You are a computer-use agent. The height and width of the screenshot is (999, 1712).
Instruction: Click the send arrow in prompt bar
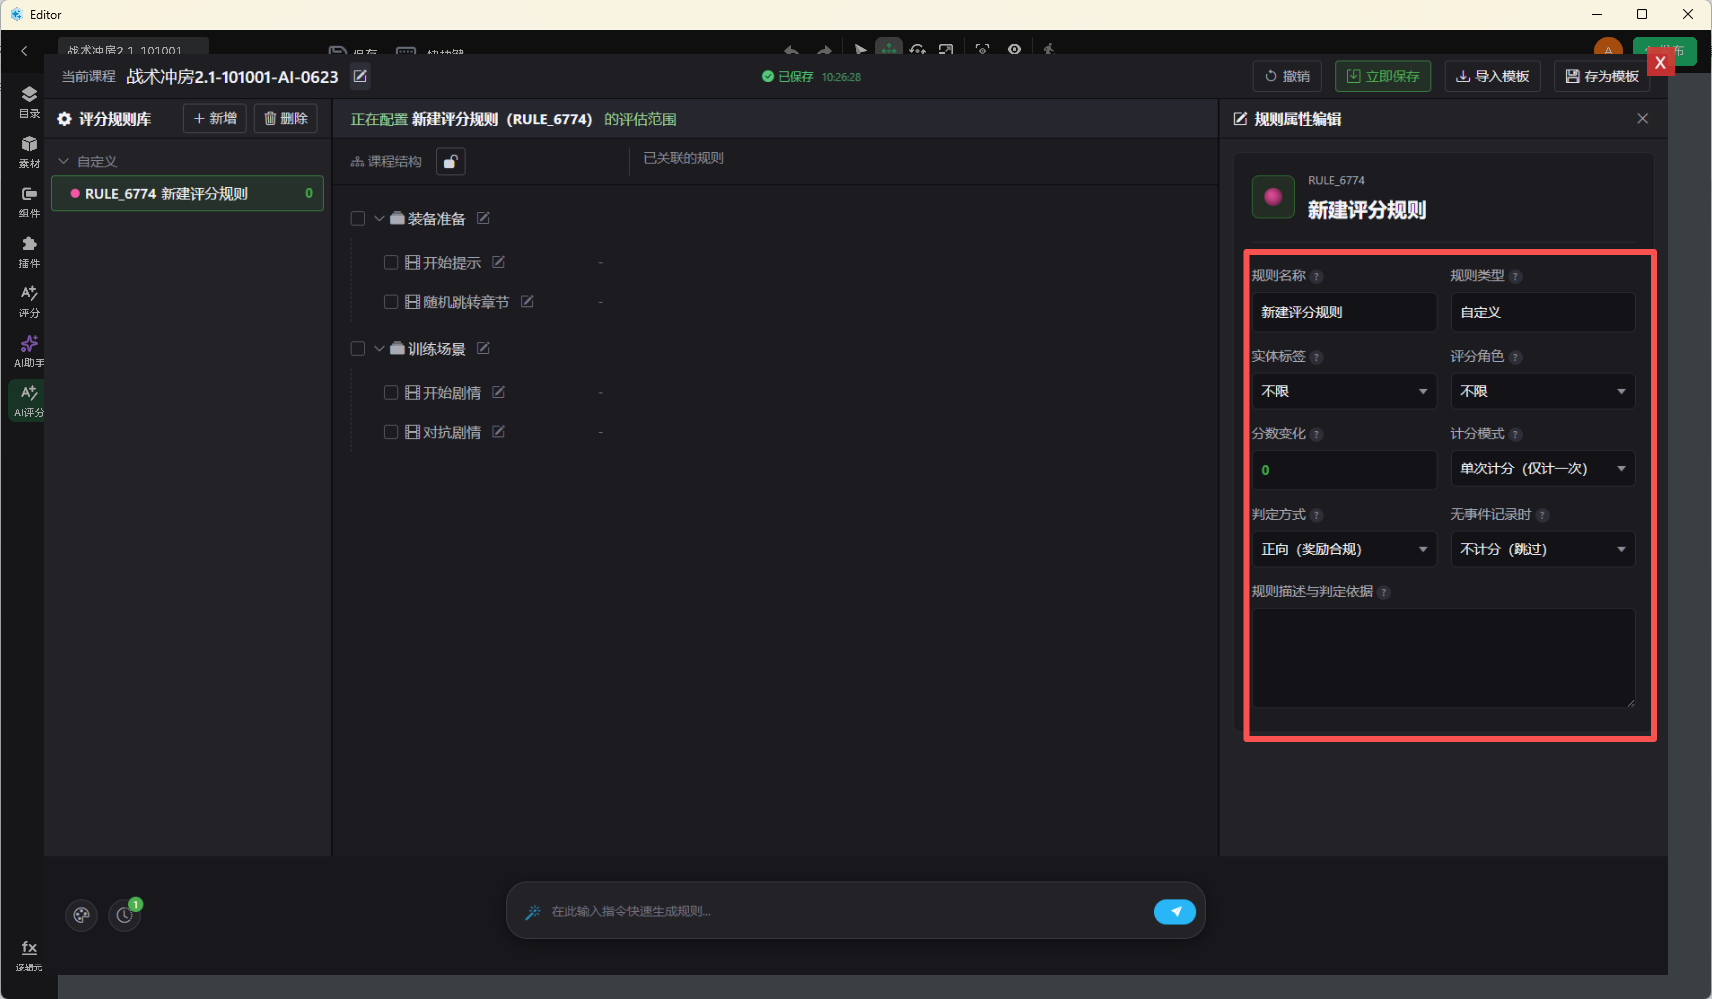pos(1175,911)
